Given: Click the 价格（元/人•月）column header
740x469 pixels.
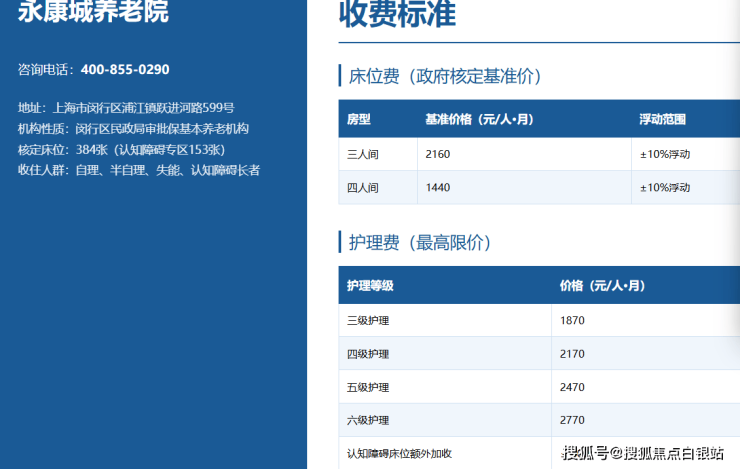Looking at the screenshot, I should pos(603,285).
